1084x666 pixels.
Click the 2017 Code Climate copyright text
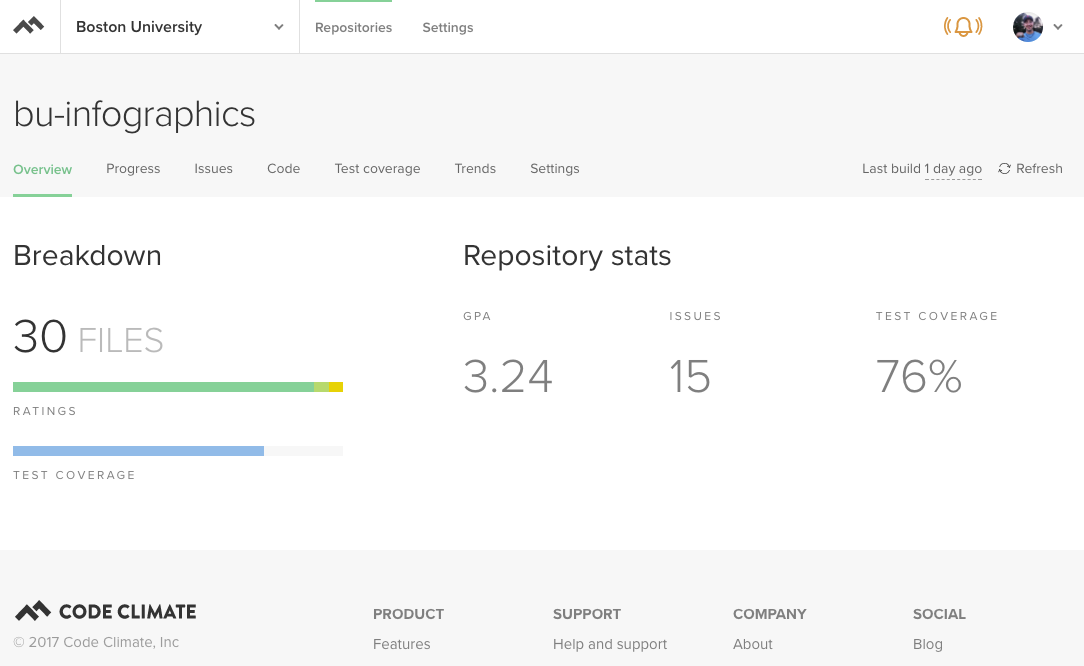pyautogui.click(x=96, y=642)
